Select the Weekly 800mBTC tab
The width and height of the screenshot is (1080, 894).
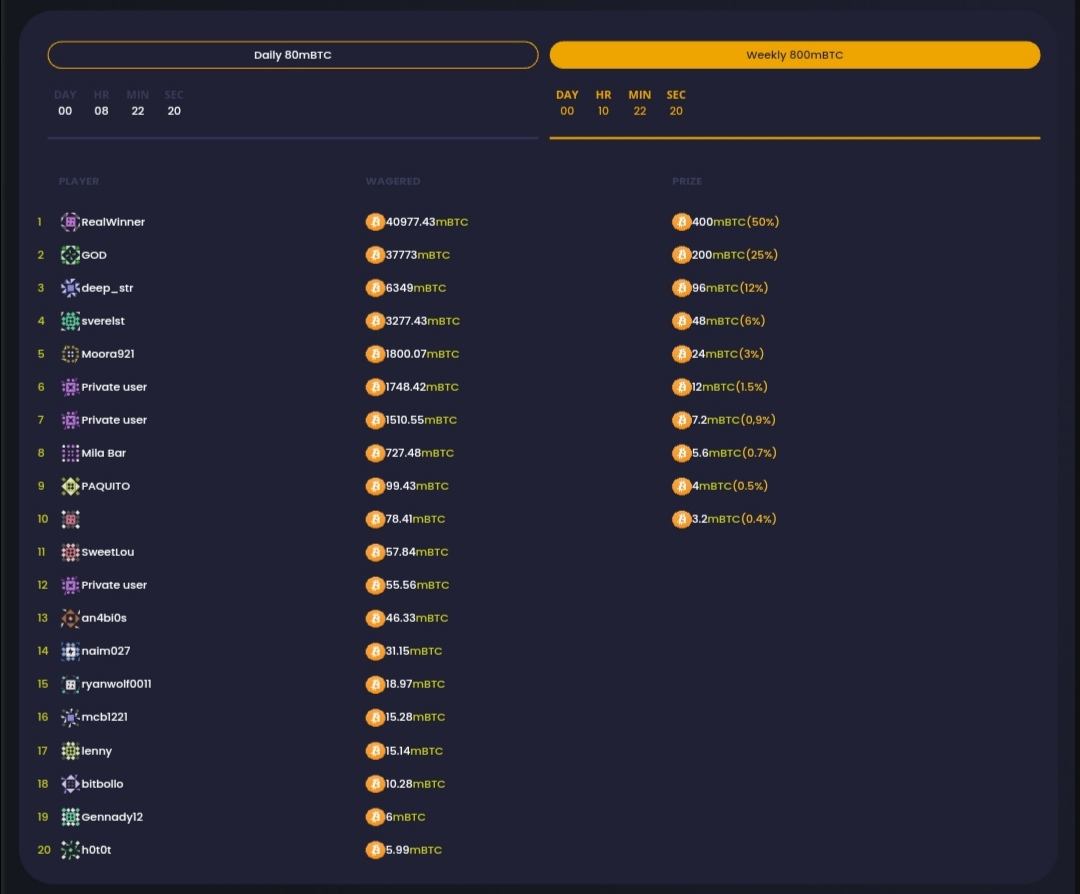(x=794, y=55)
